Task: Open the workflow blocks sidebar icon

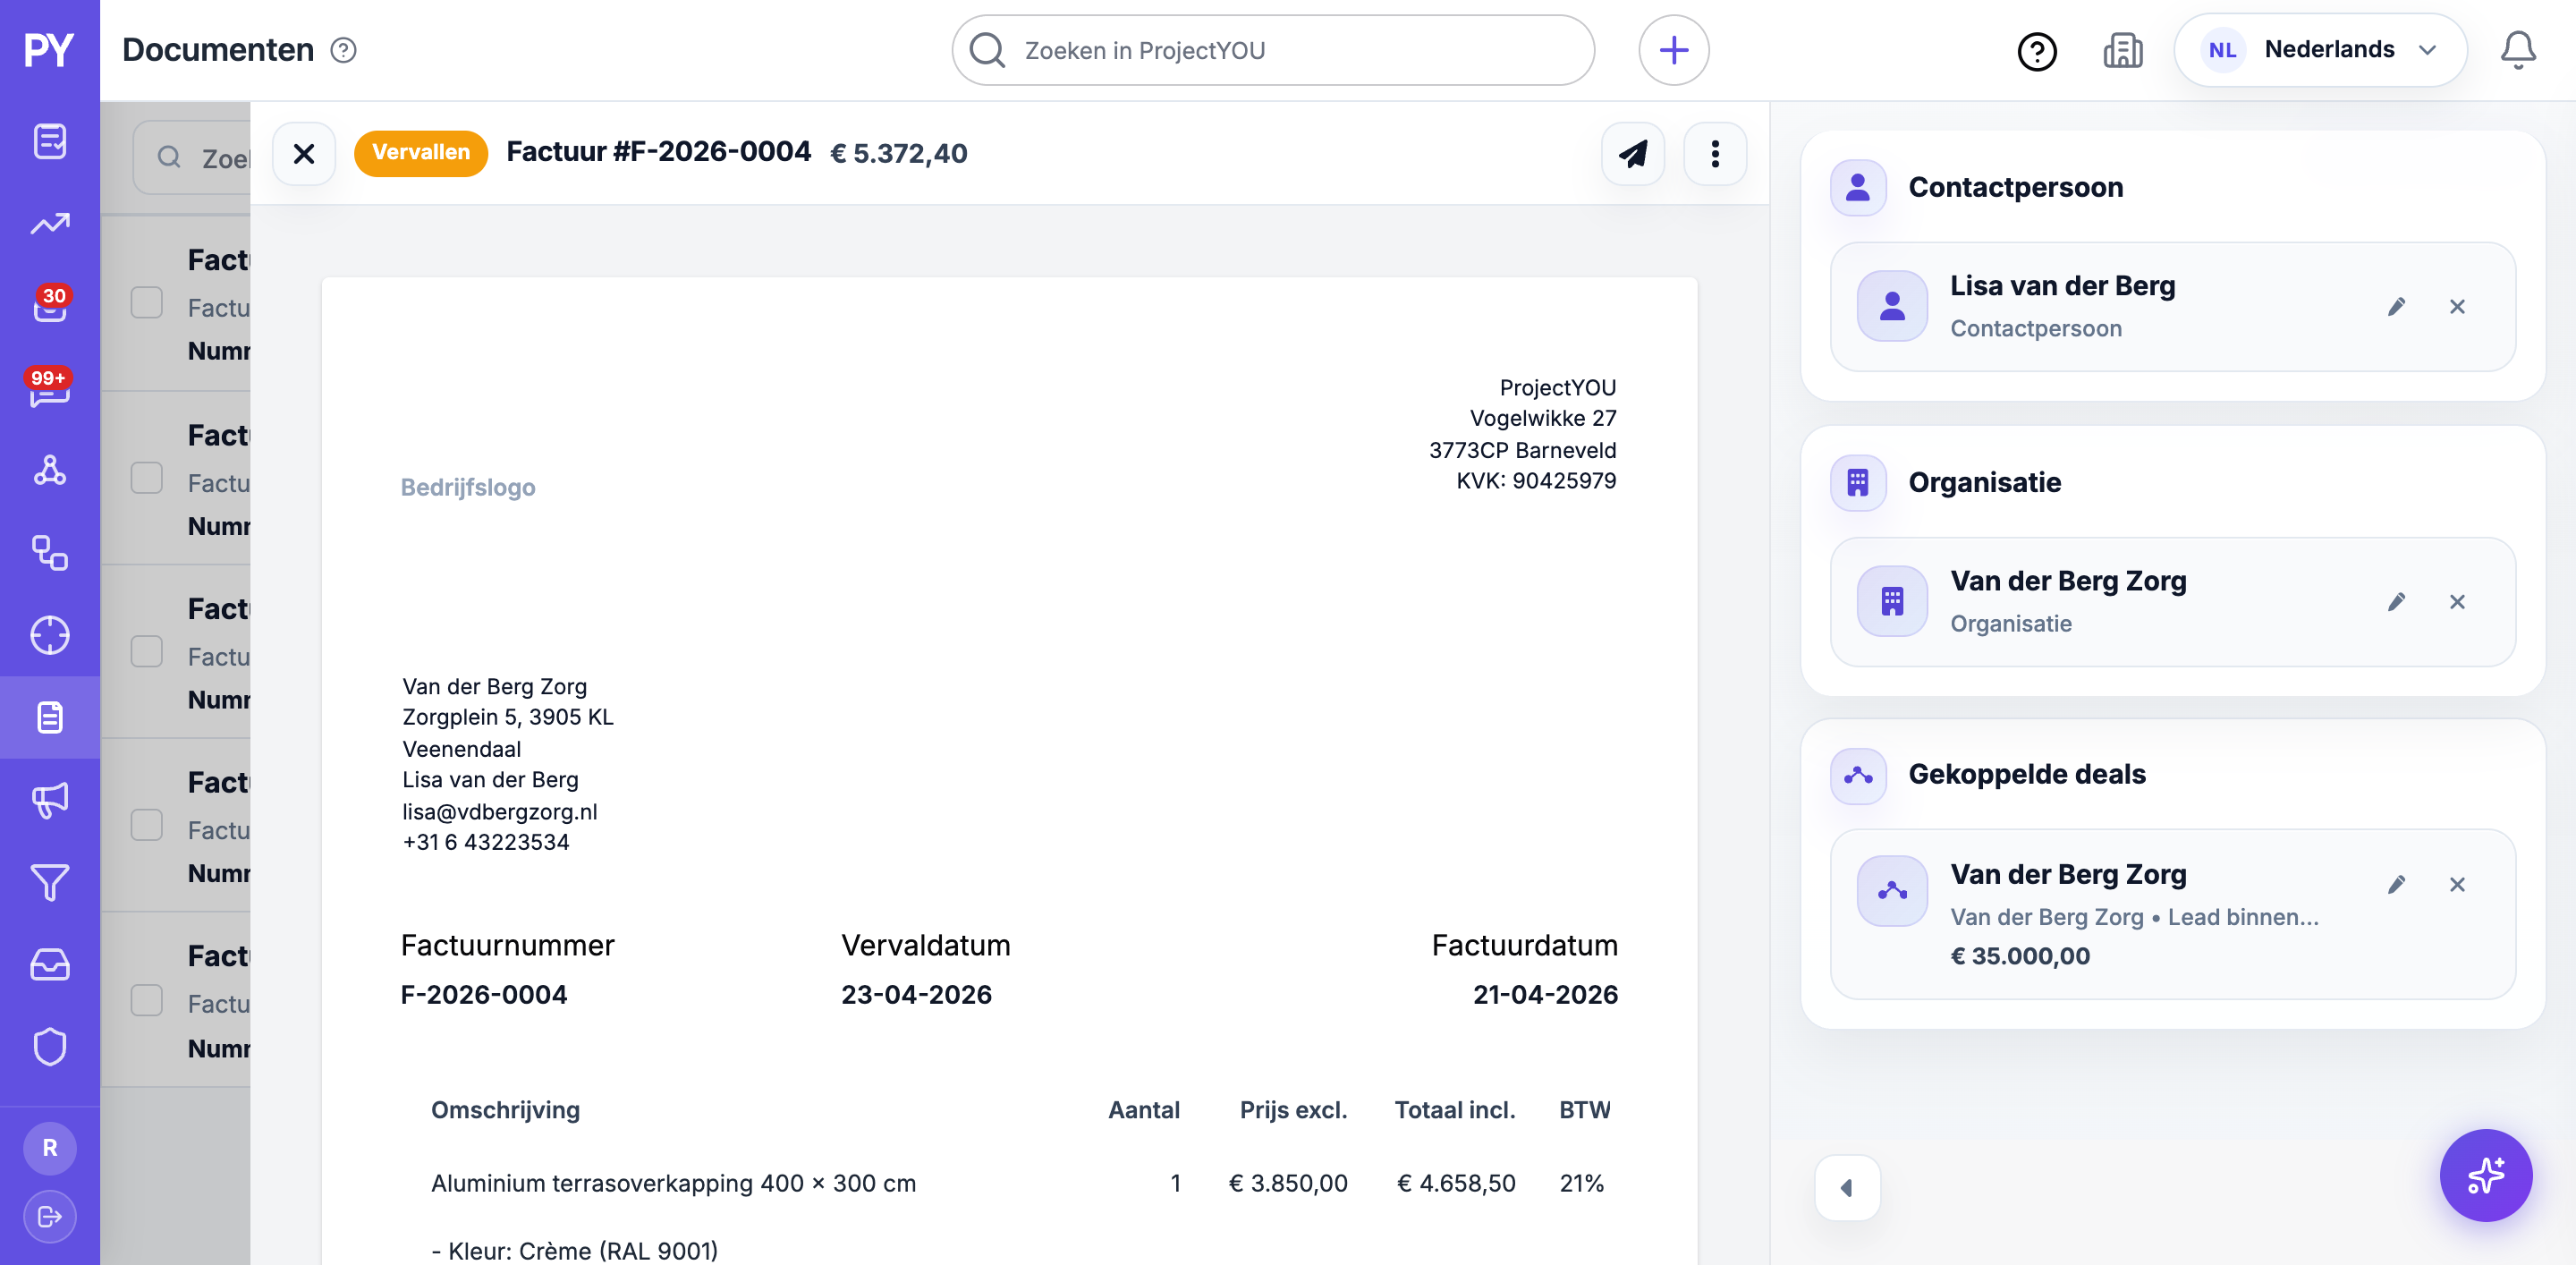Action: click(49, 553)
